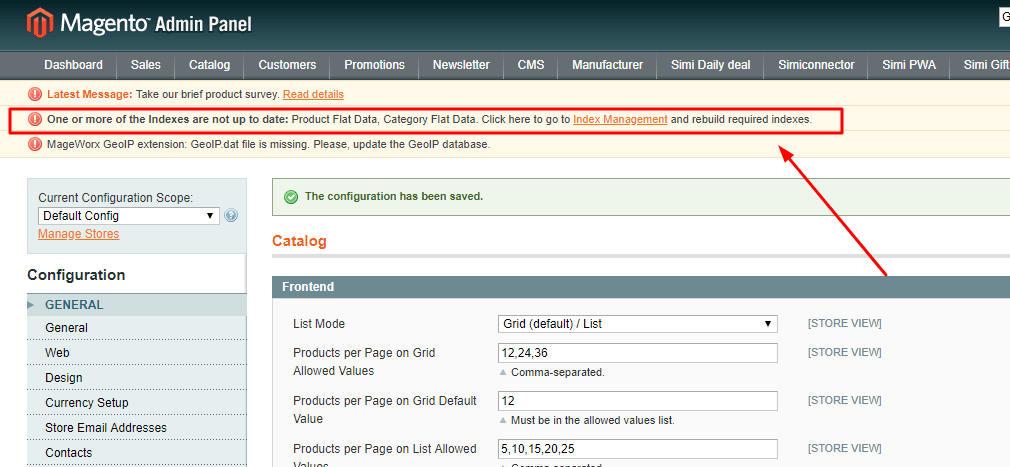
Task: Open the Simiconnector menu
Action: click(x=816, y=65)
